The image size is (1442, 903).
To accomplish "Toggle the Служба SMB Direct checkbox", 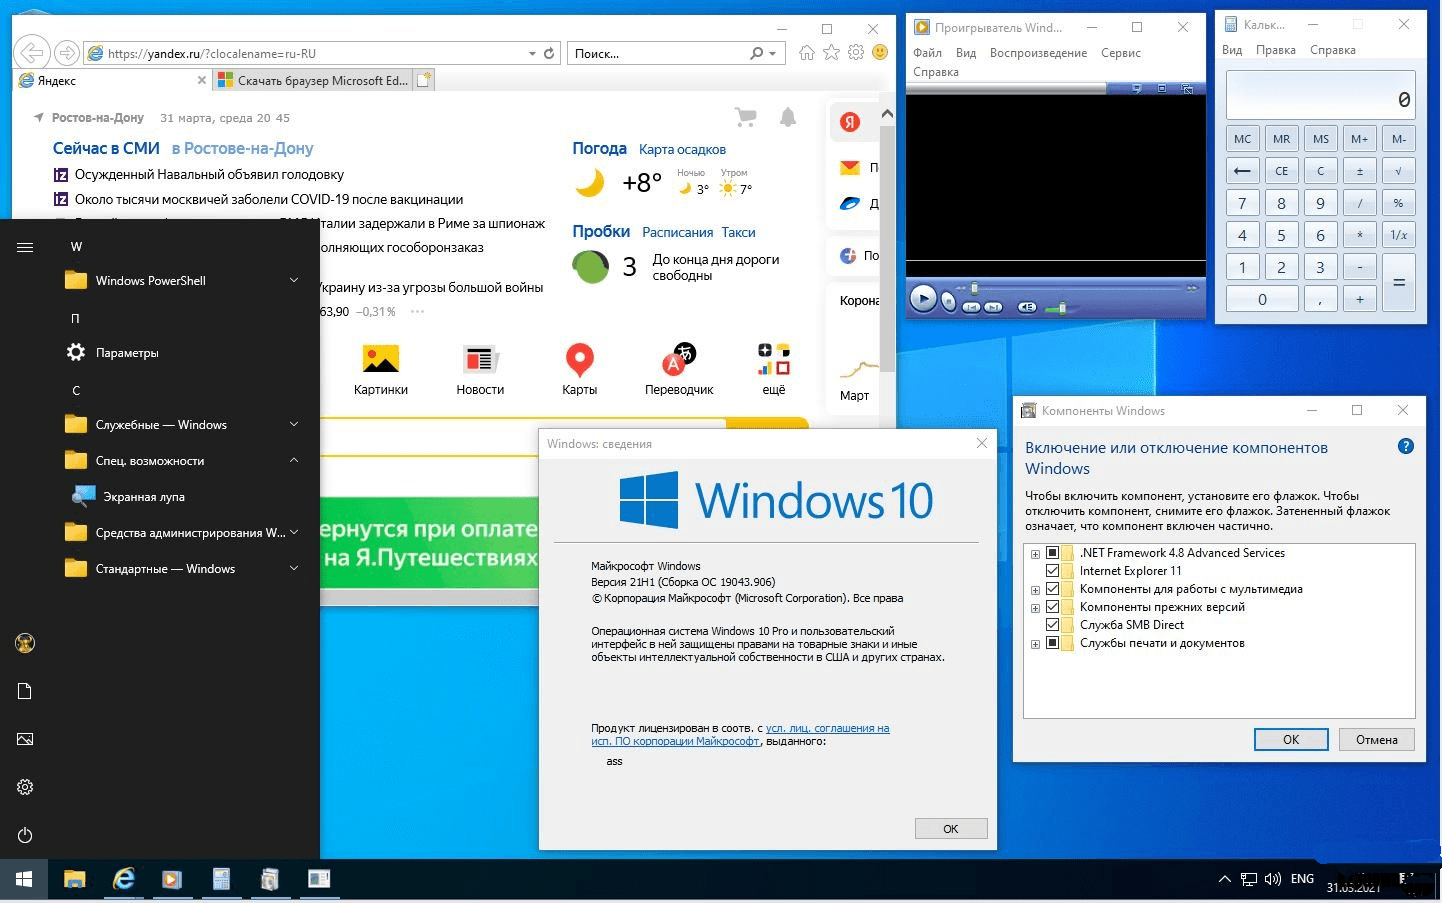I will pyautogui.click(x=1052, y=625).
